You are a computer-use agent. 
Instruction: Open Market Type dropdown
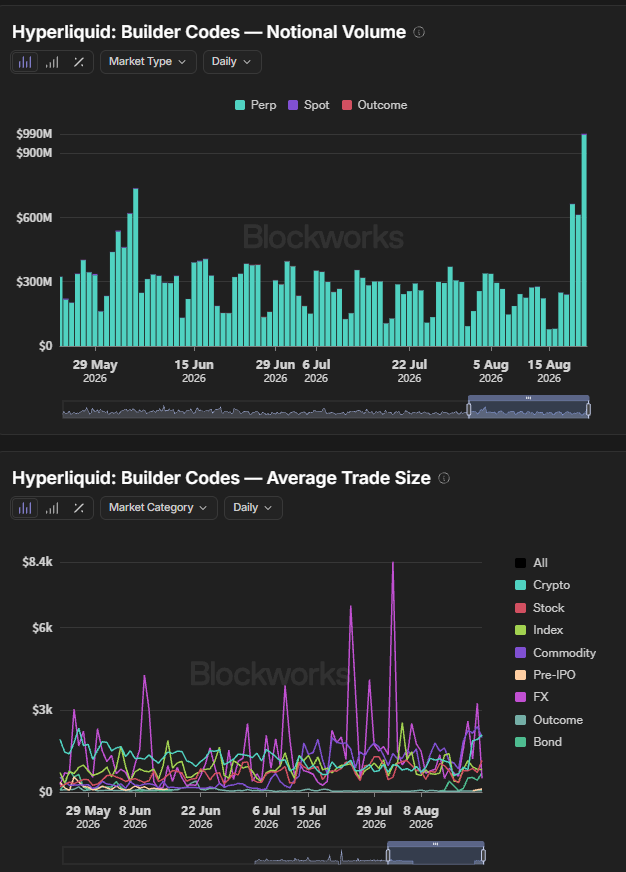tap(148, 62)
